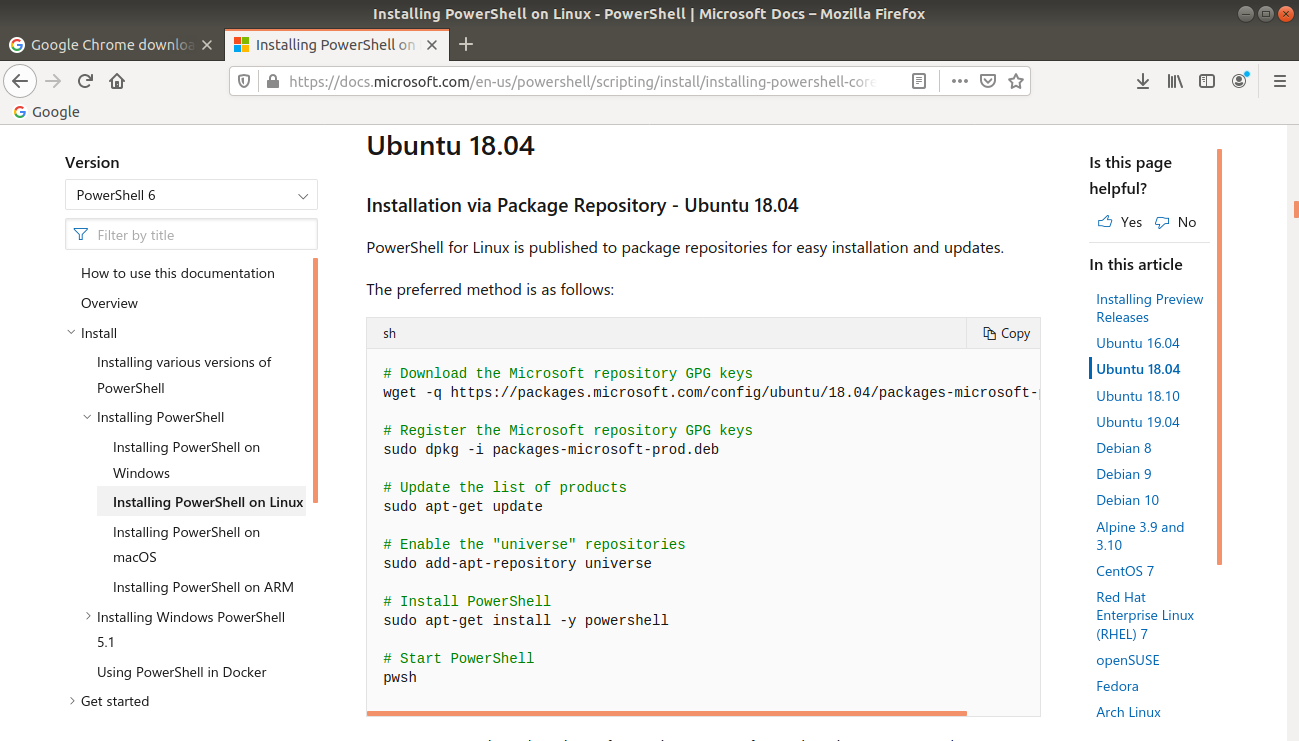Click the 'sudo apt-get update' code line

click(x=463, y=506)
